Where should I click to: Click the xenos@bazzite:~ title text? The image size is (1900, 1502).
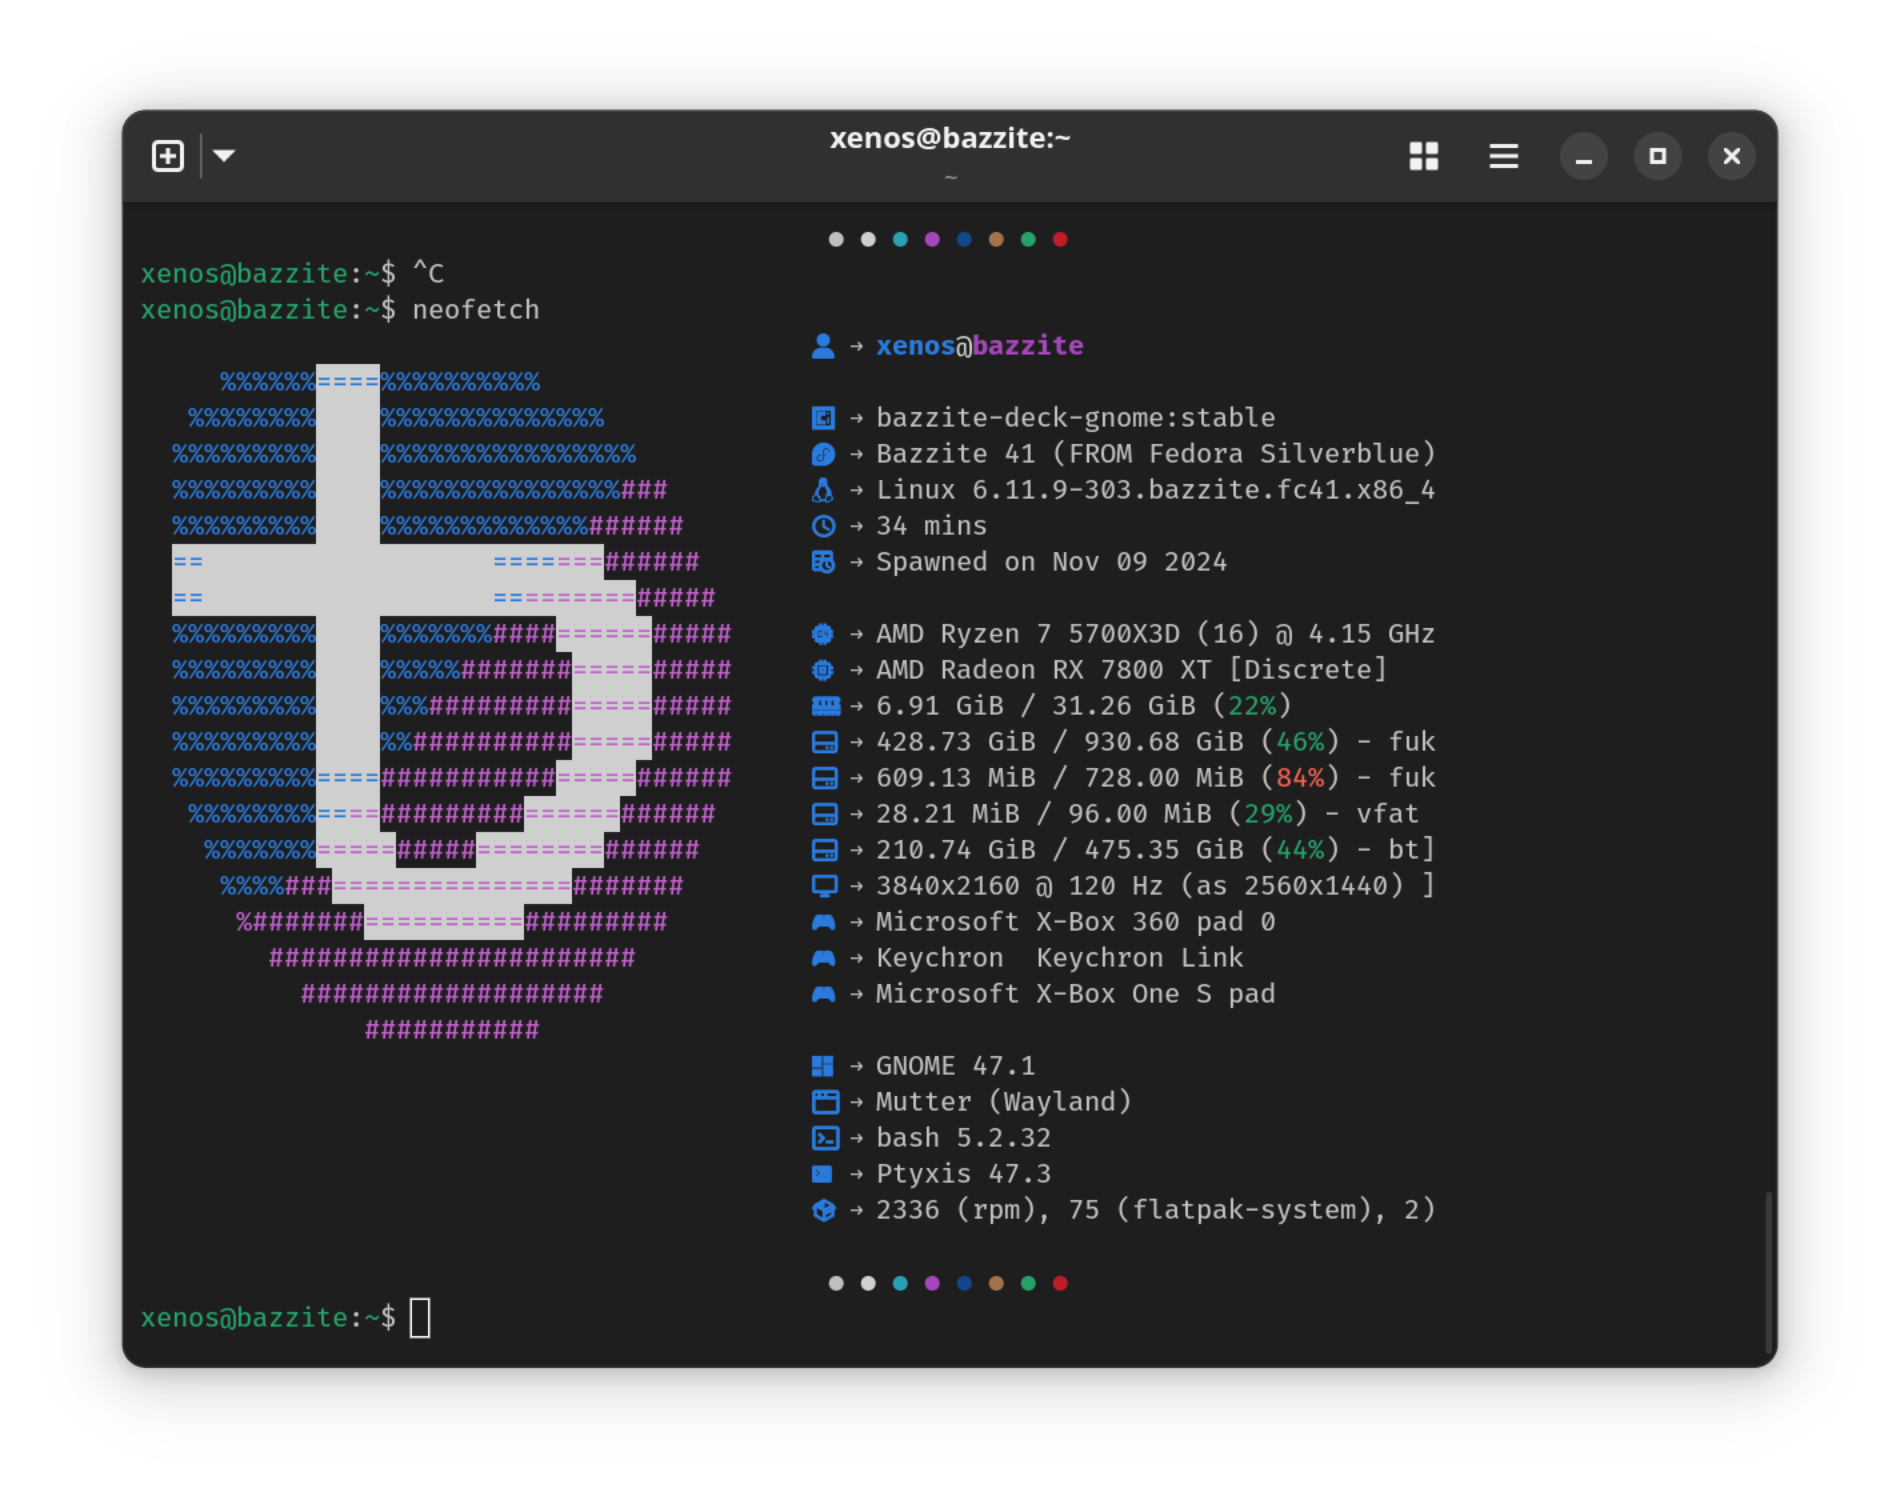click(950, 138)
